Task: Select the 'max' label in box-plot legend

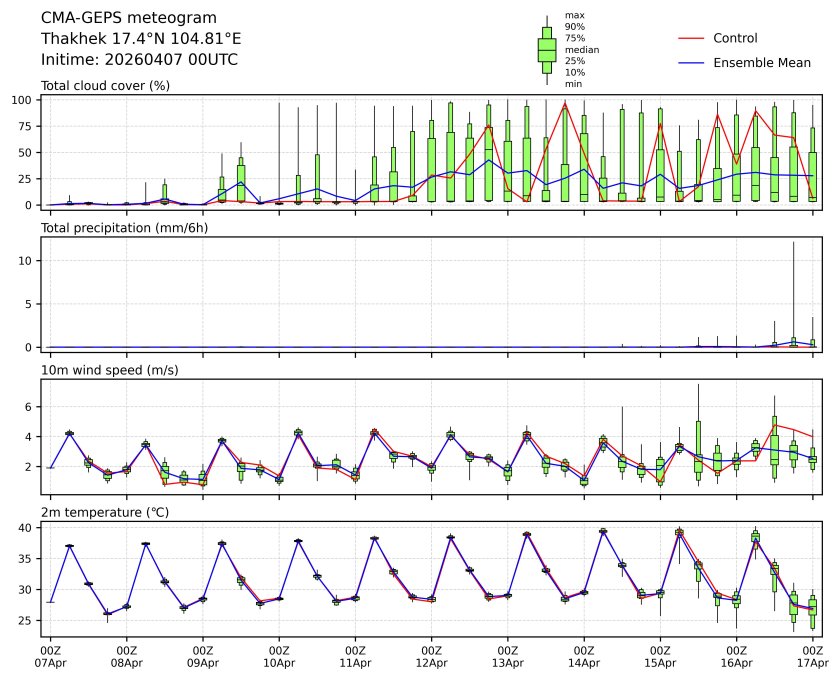Action: pyautogui.click(x=574, y=15)
